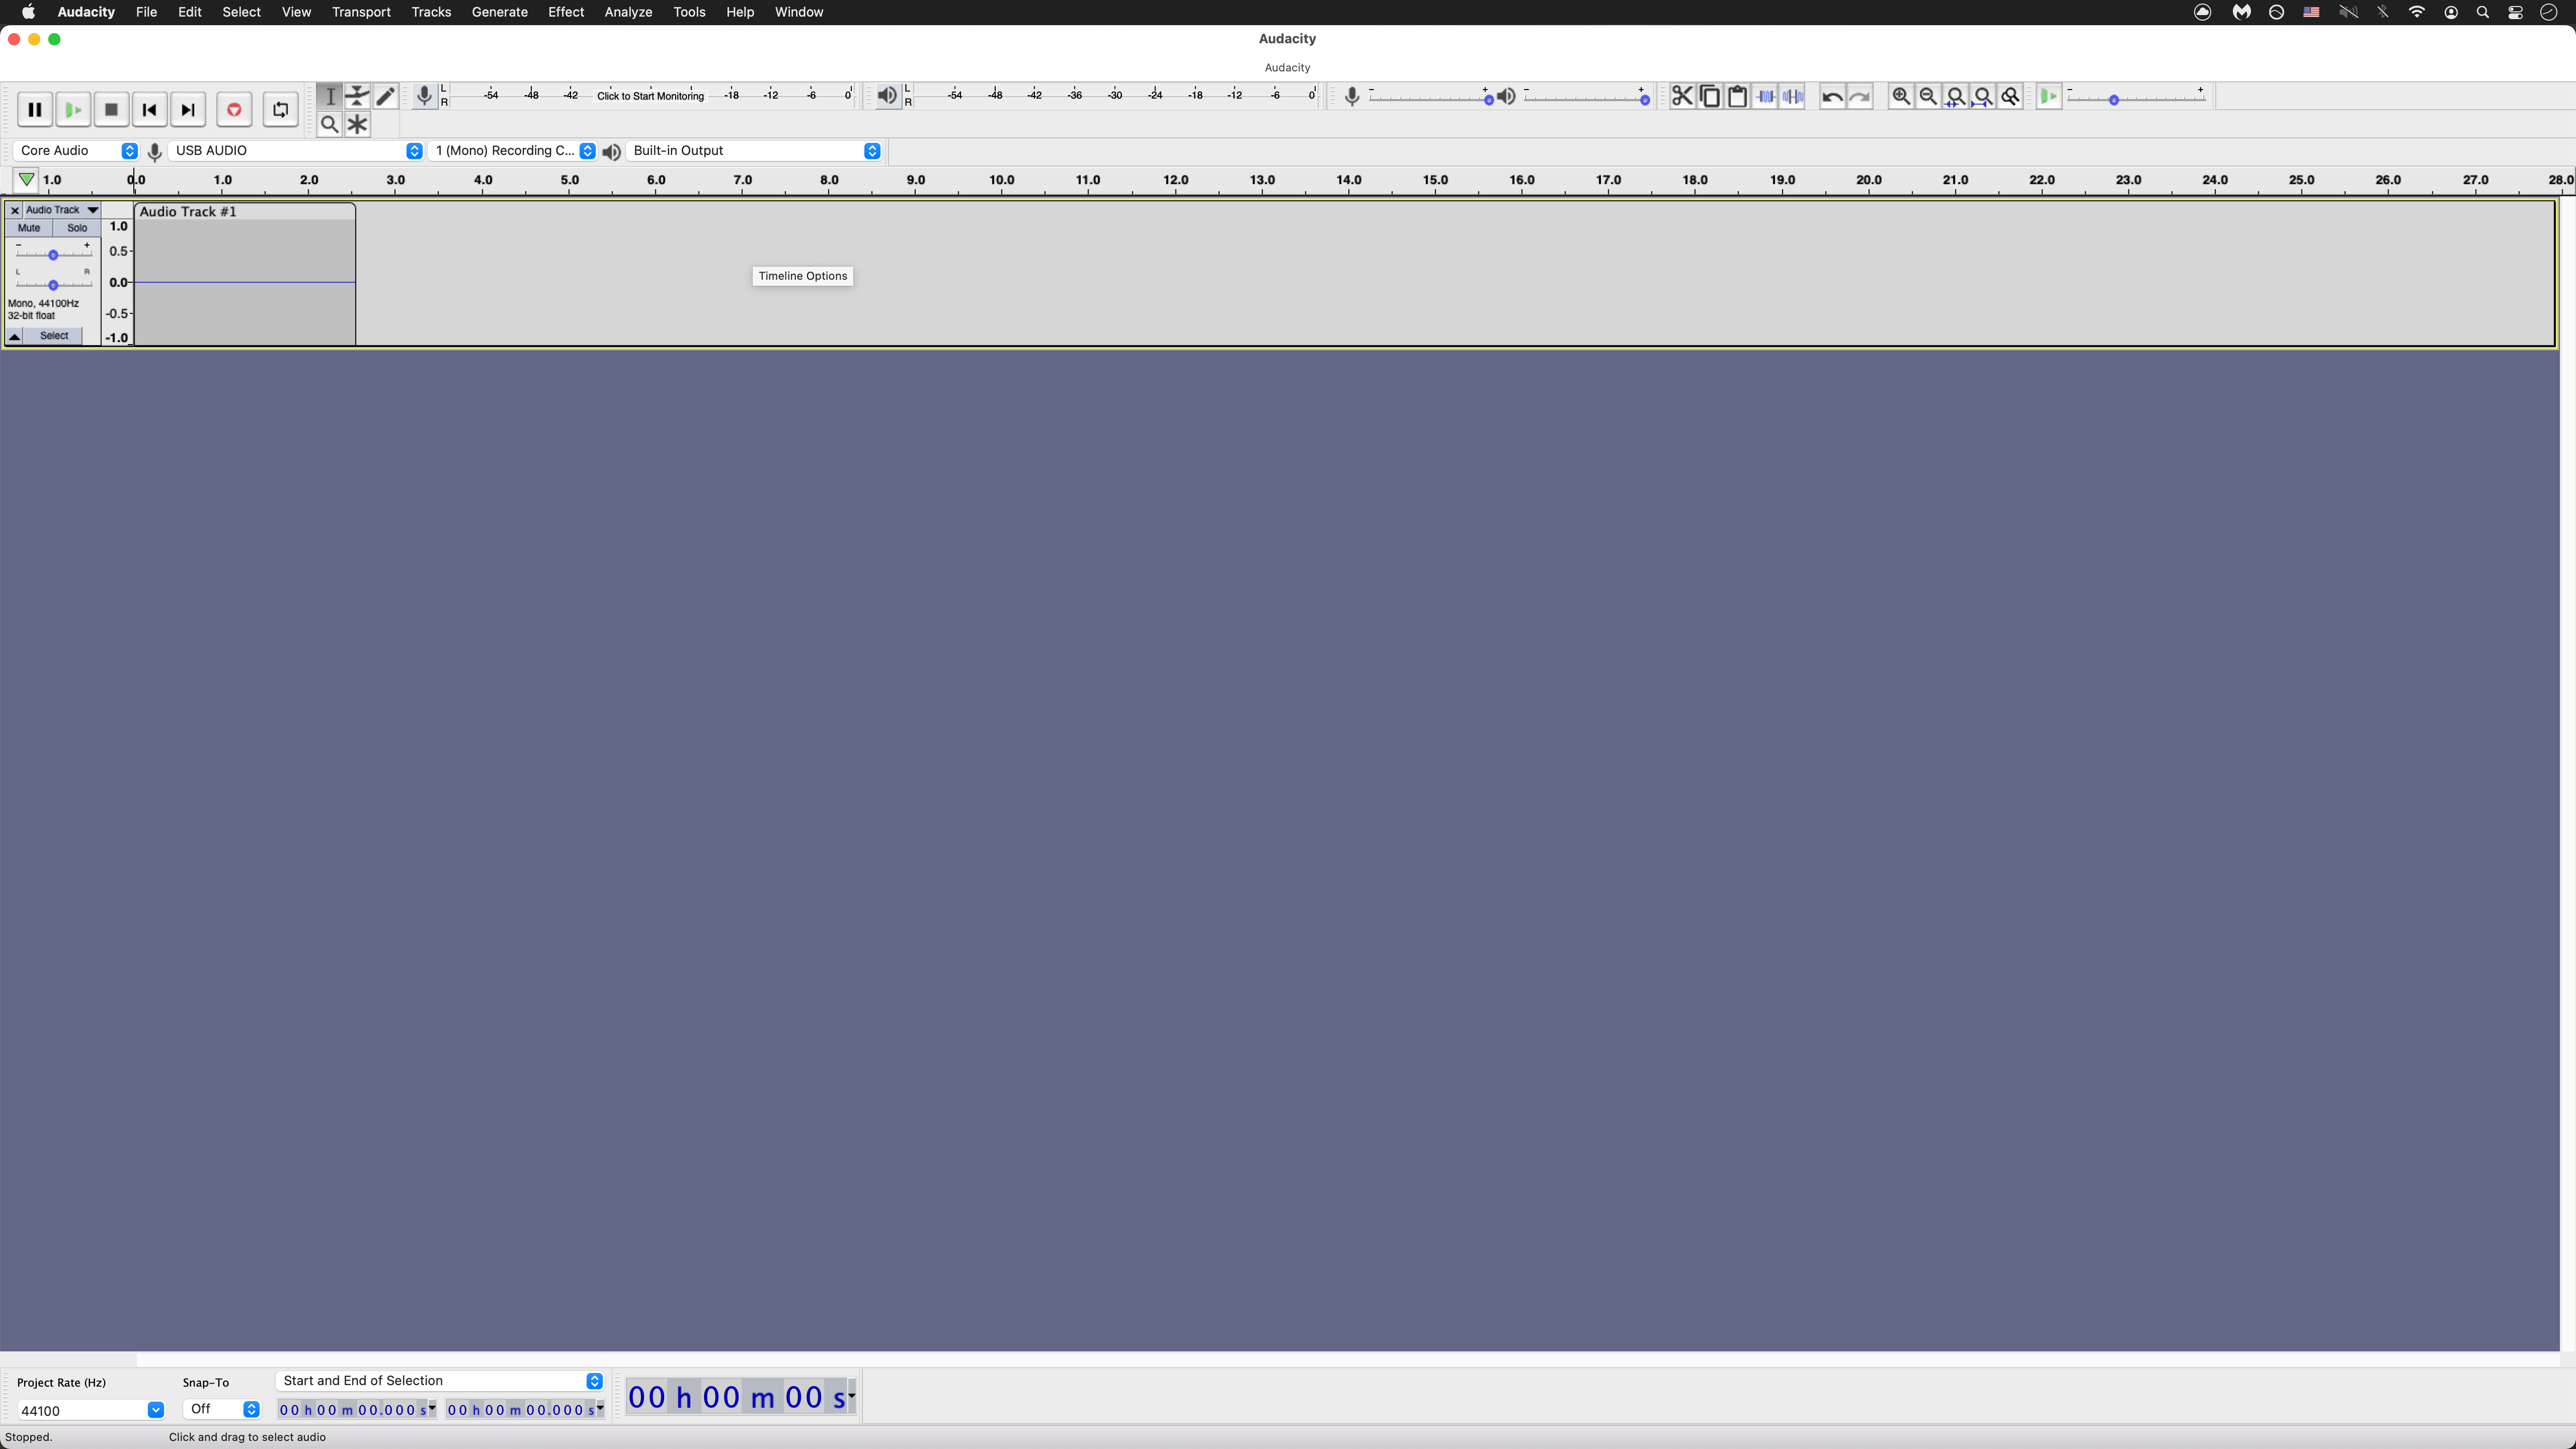Select the Zoom magnifier tool
Image resolution: width=2576 pixels, height=1449 pixels.
(x=330, y=124)
